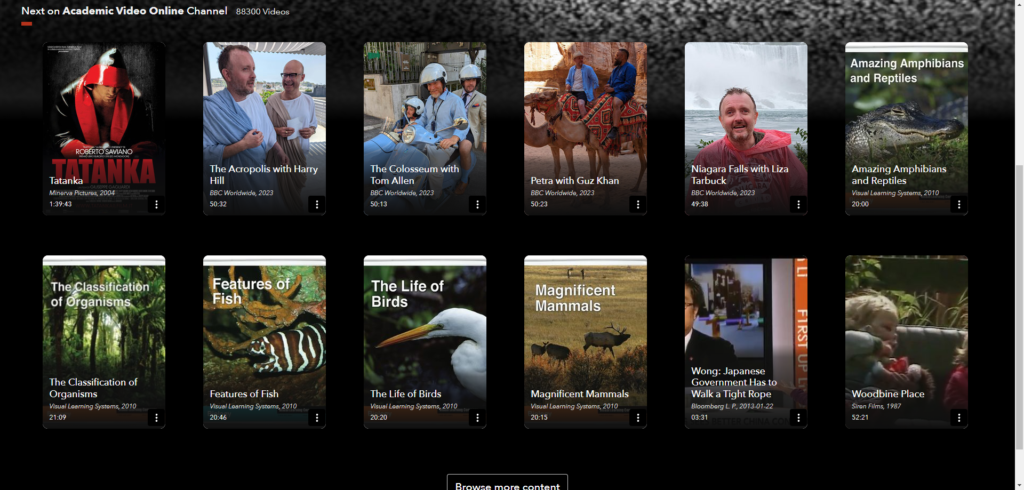
Task: Open The Life of Birds title link
Action: (406, 394)
